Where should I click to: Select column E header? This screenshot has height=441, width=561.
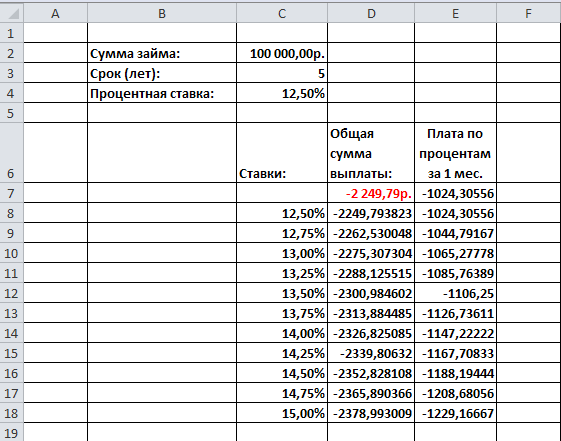point(455,14)
